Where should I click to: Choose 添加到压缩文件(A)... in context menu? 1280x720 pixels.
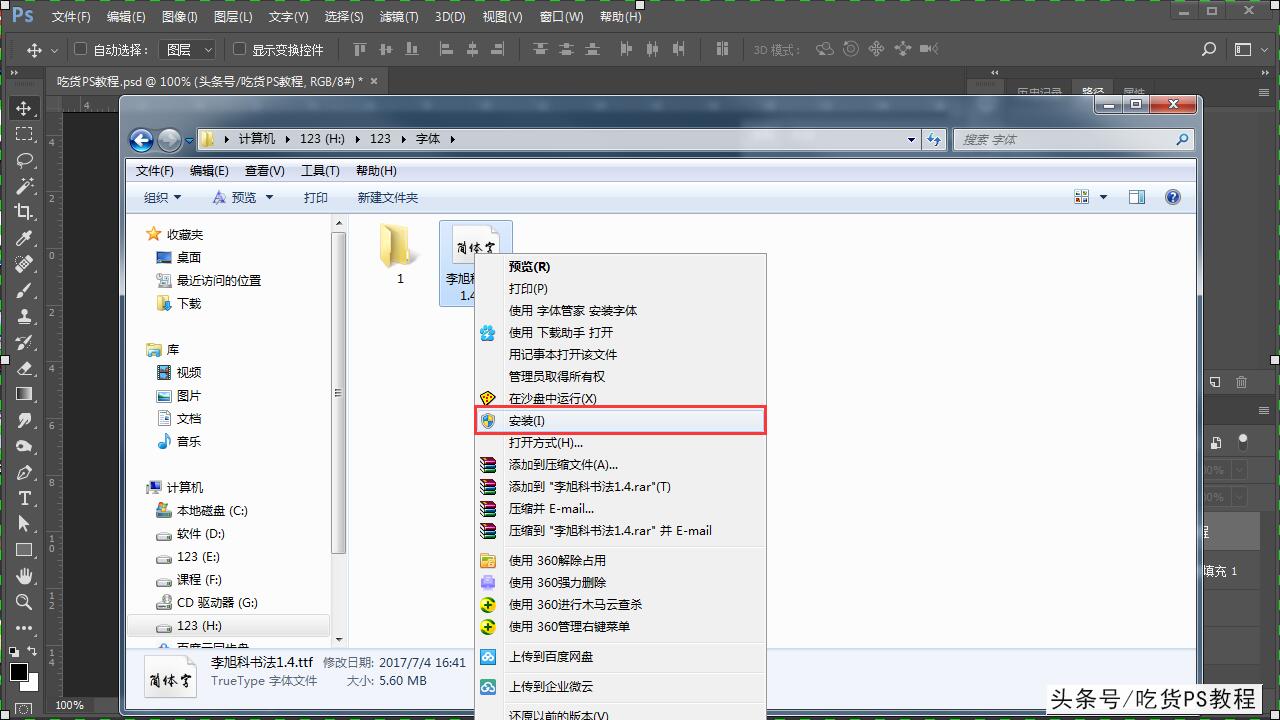[620, 465]
